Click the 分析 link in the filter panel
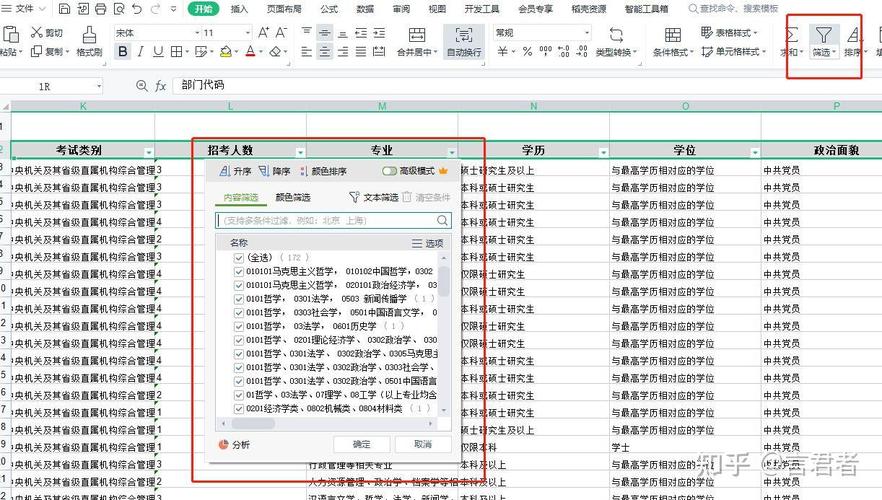The width and height of the screenshot is (882, 500). point(235,444)
